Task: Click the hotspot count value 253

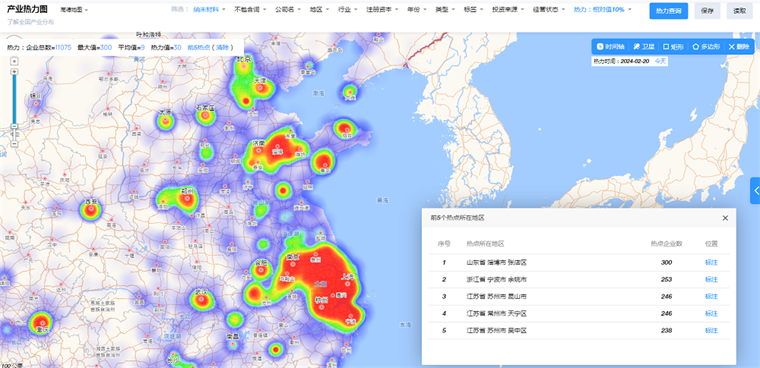Action: (x=666, y=279)
